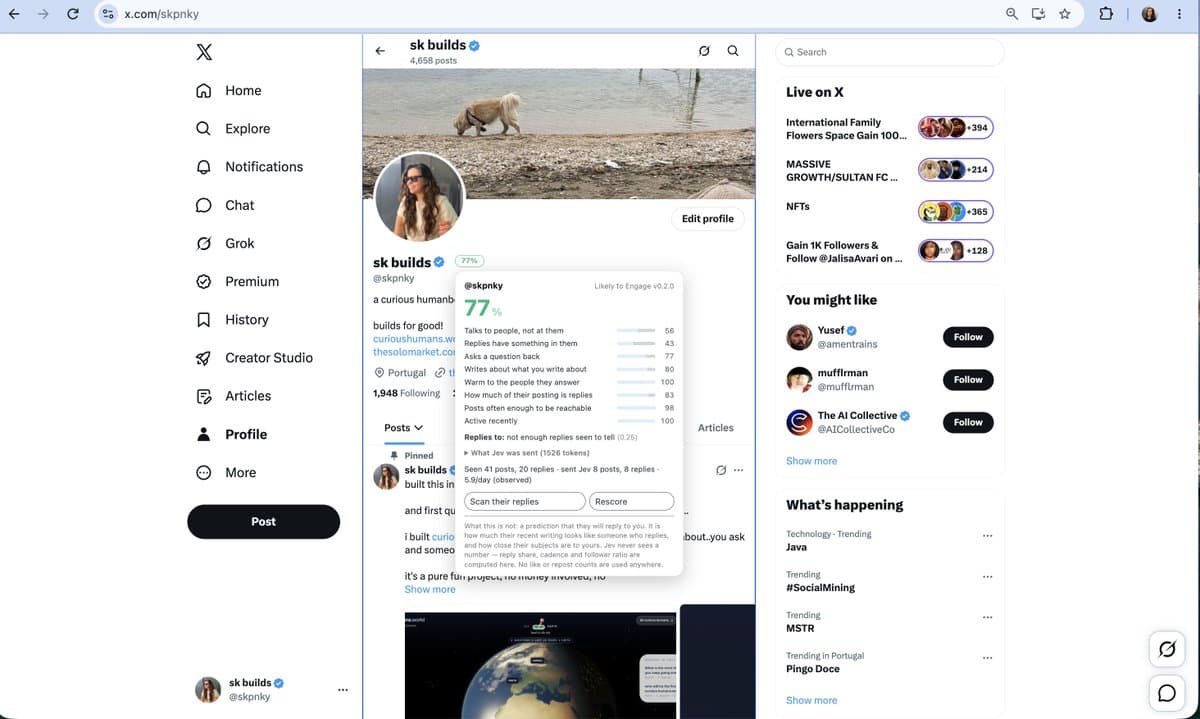This screenshot has height=719, width=1200.
Task: Click floating Grok button at bottom right
Action: pyautogui.click(x=1167, y=649)
